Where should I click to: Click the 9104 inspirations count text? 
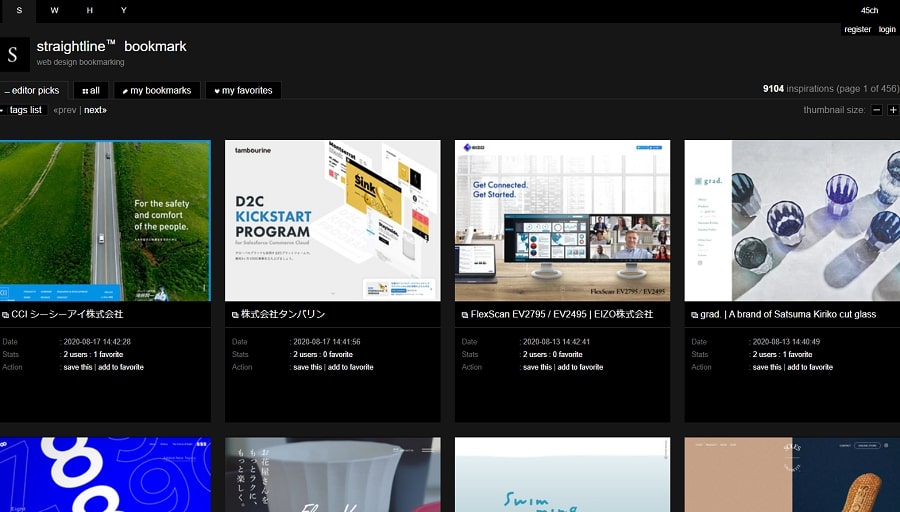798,89
